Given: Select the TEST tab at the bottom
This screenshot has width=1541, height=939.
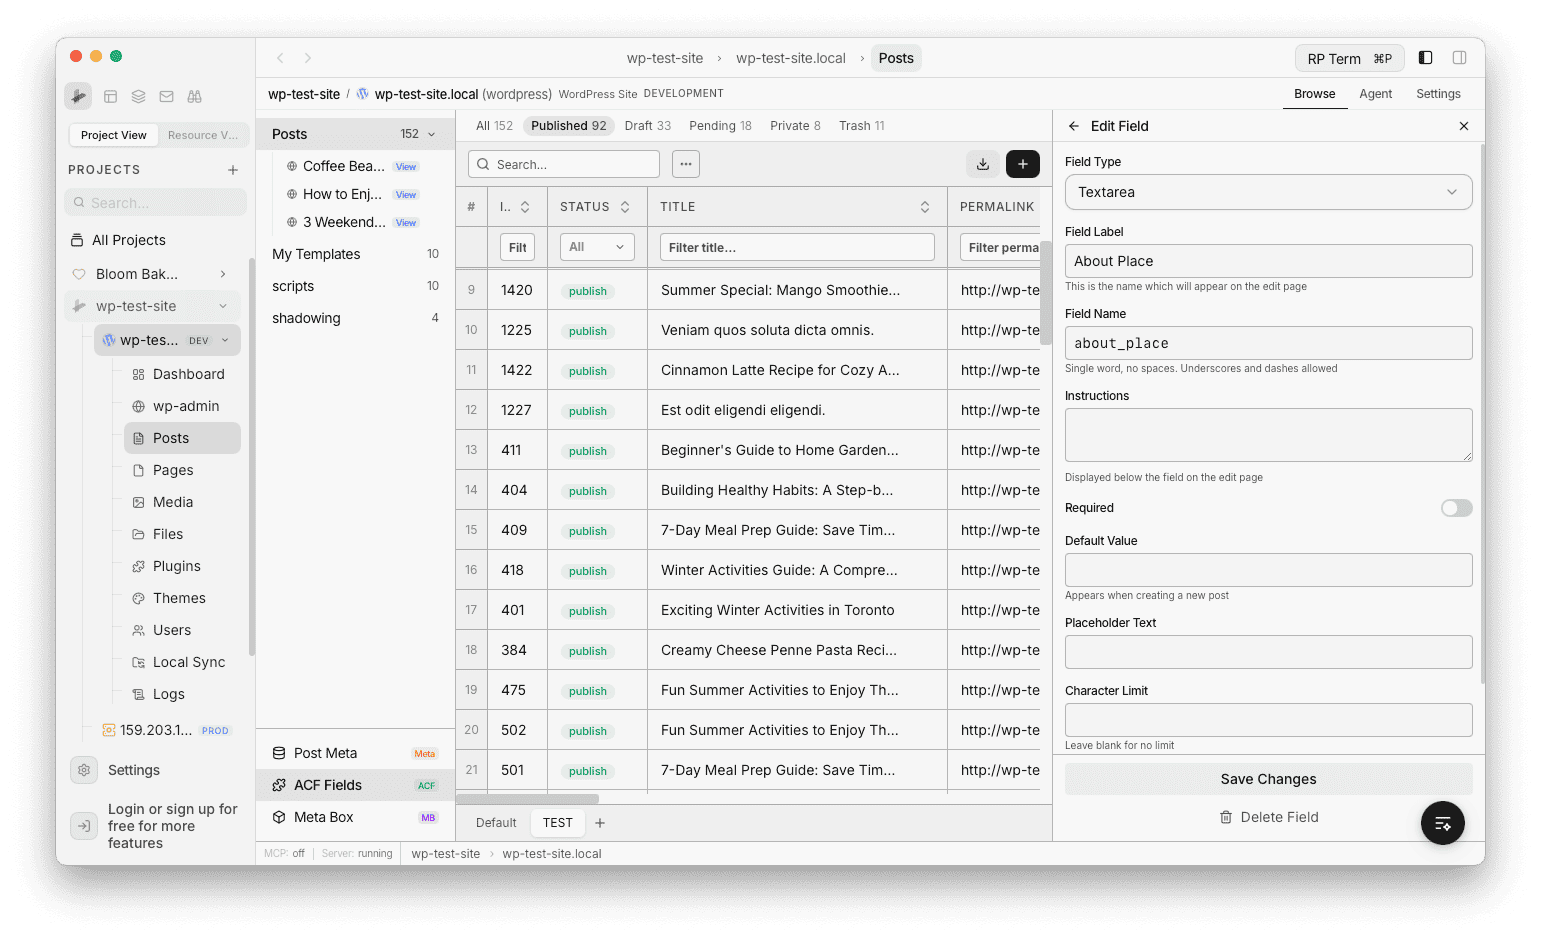Looking at the screenshot, I should [x=557, y=822].
